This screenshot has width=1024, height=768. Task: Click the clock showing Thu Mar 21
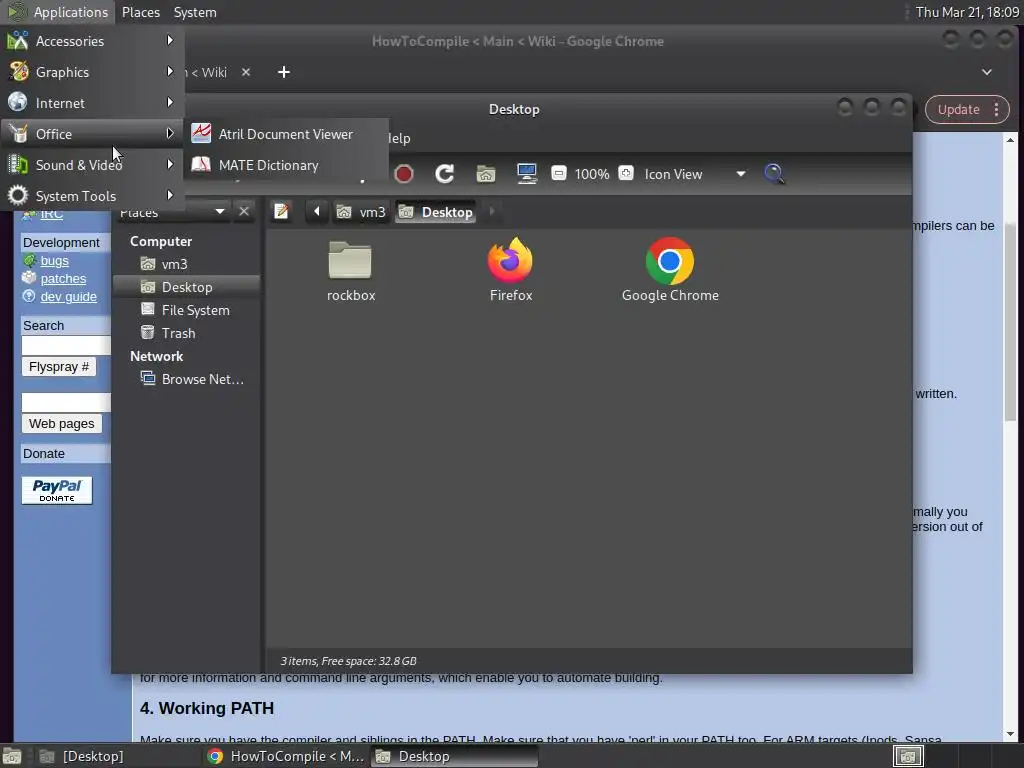click(967, 12)
